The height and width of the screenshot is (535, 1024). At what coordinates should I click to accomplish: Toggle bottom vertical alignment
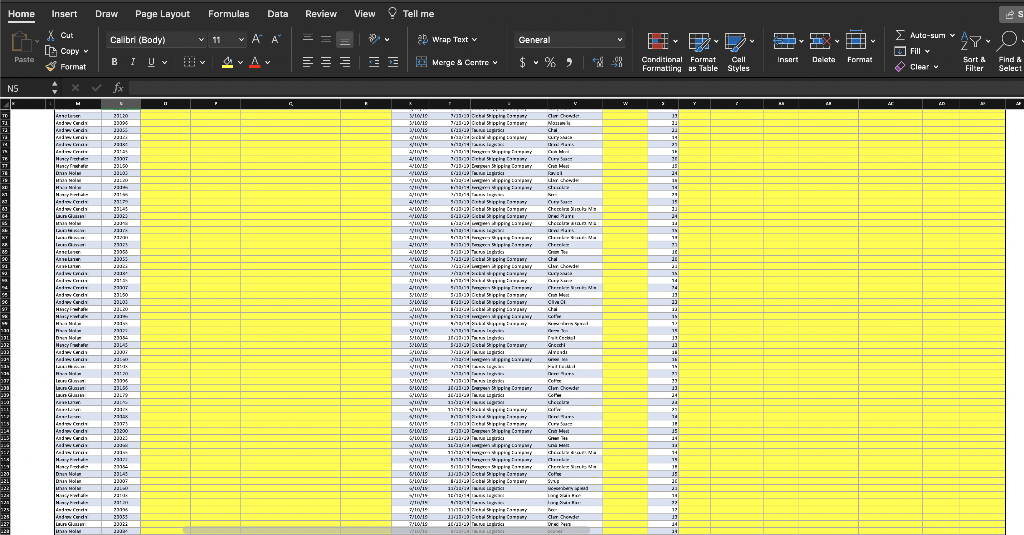point(345,39)
